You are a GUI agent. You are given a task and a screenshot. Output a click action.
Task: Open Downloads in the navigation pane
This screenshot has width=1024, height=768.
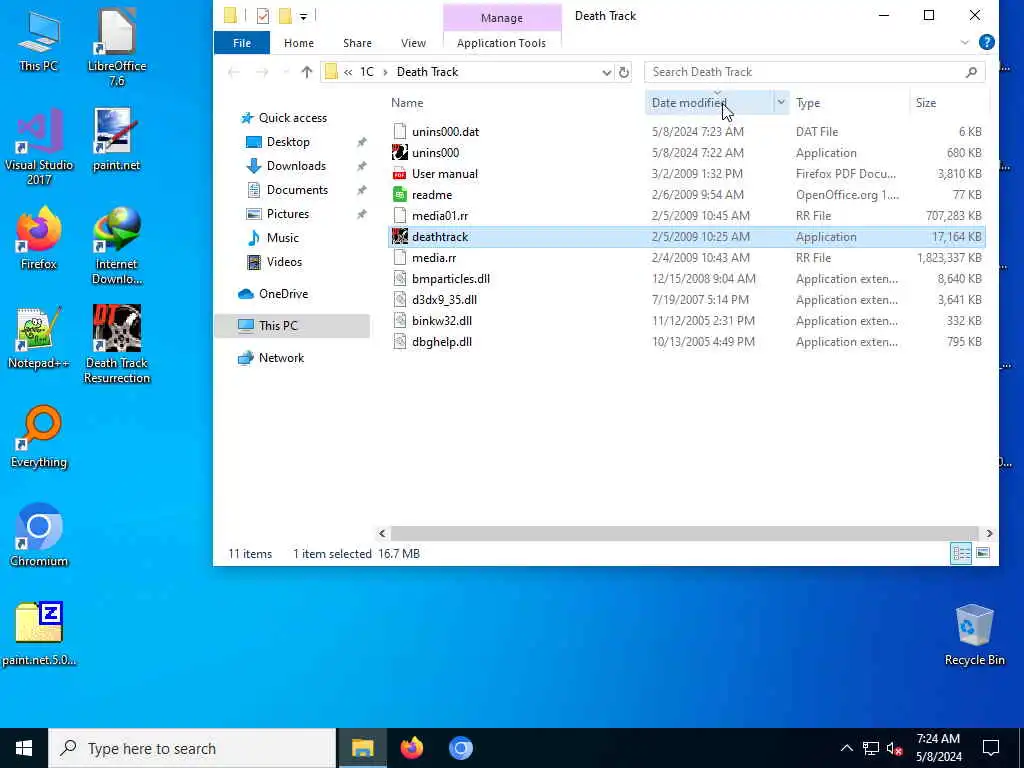(296, 166)
